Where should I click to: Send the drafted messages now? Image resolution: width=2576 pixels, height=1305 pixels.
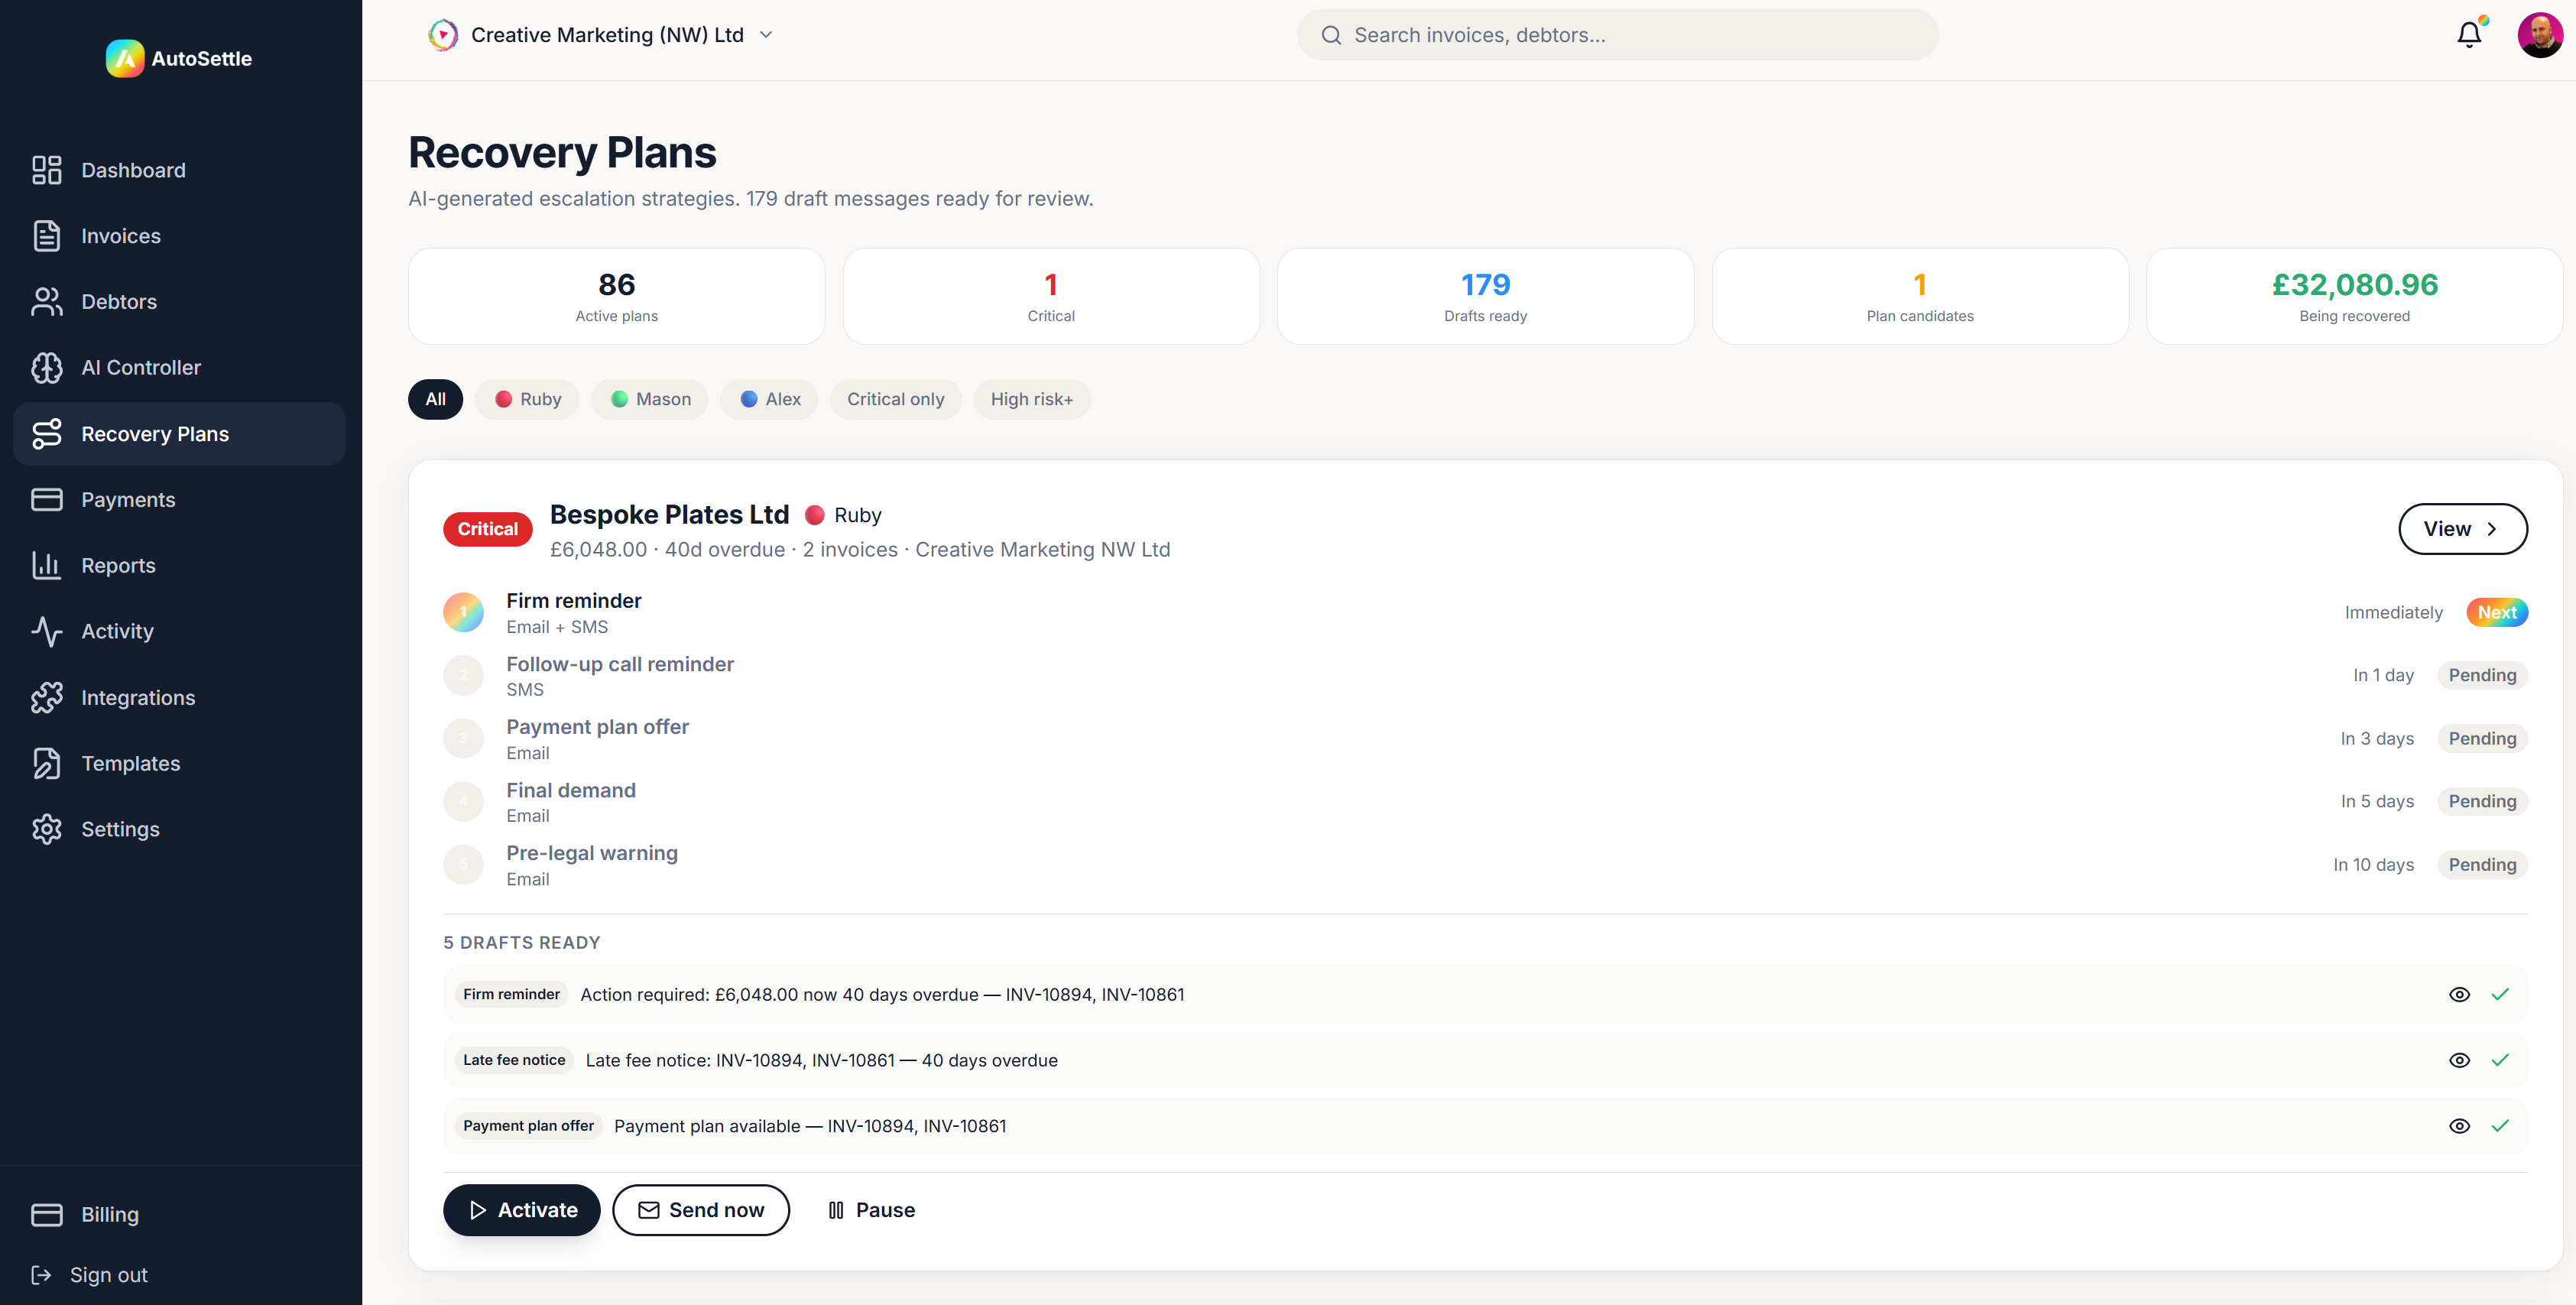[x=701, y=1209]
